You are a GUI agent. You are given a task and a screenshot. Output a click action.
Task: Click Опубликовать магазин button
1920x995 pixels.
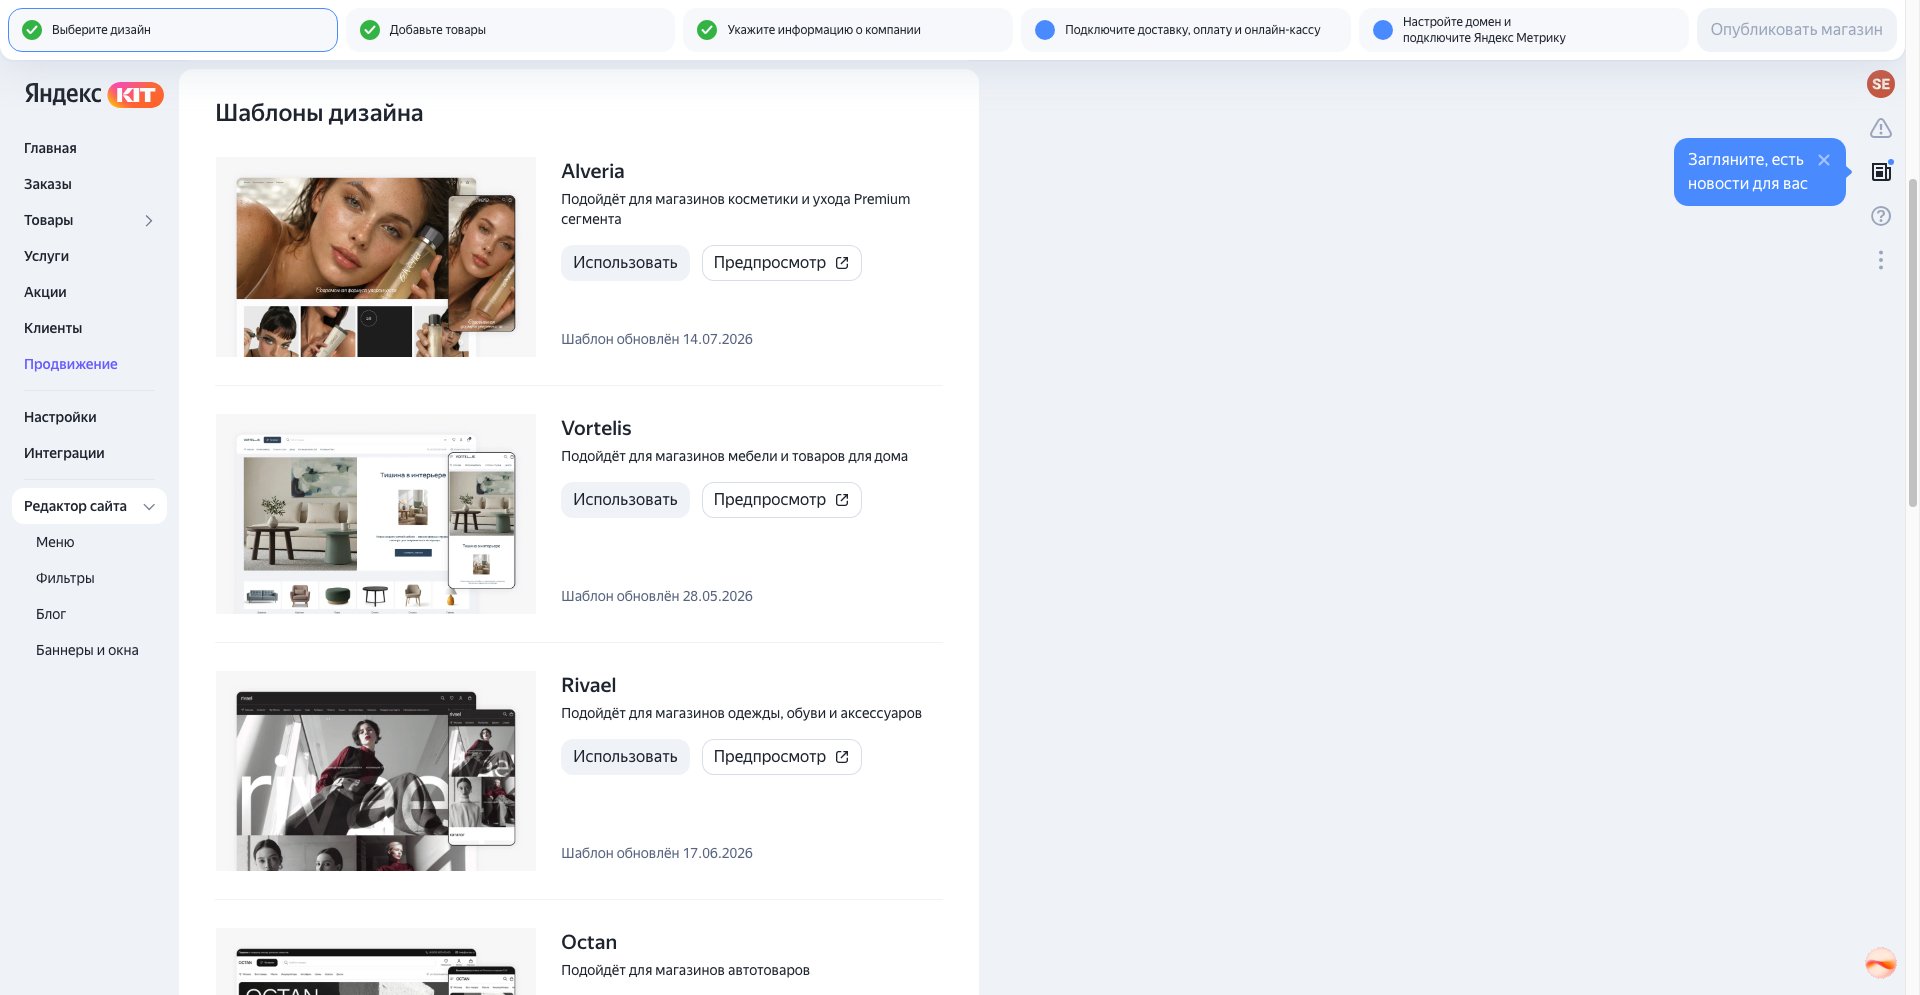tap(1796, 30)
